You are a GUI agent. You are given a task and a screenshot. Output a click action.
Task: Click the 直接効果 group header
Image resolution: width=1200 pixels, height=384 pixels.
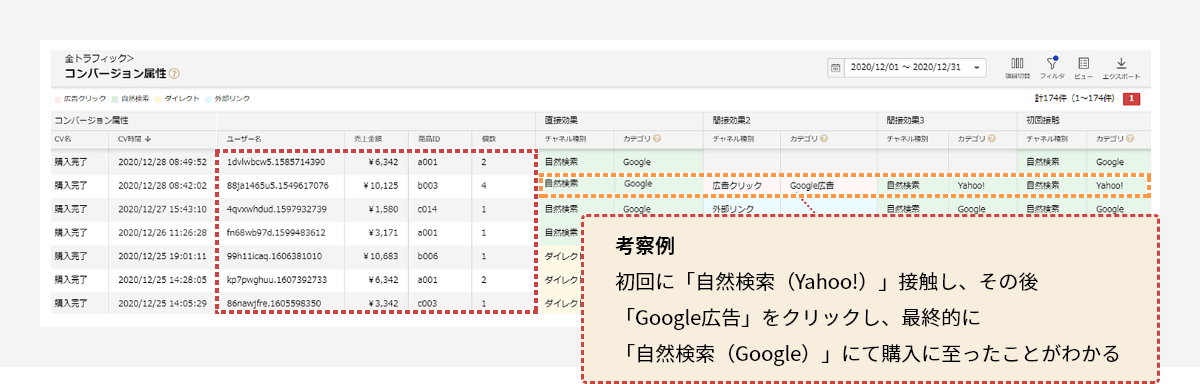point(561,120)
